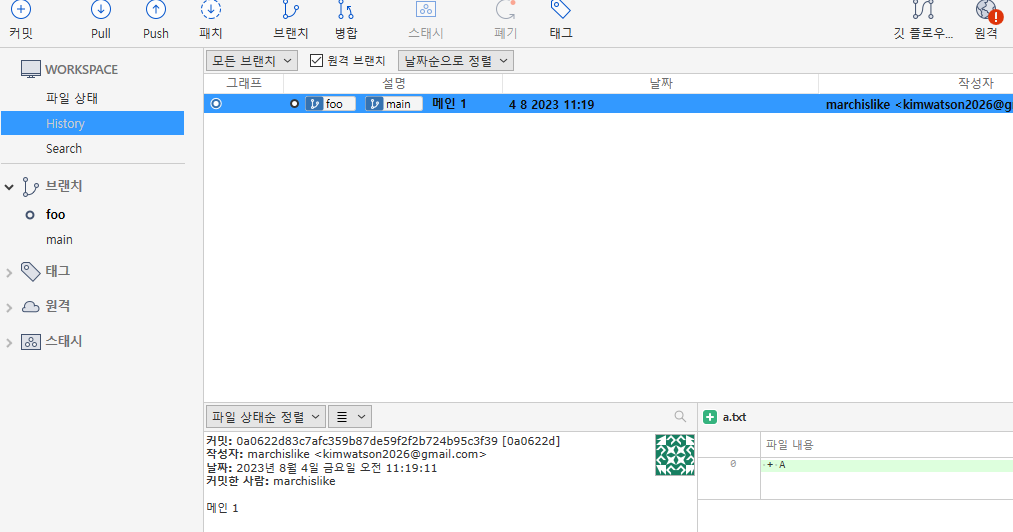Open the 모든 브랜치 dropdown
The width and height of the screenshot is (1013, 532).
point(251,60)
